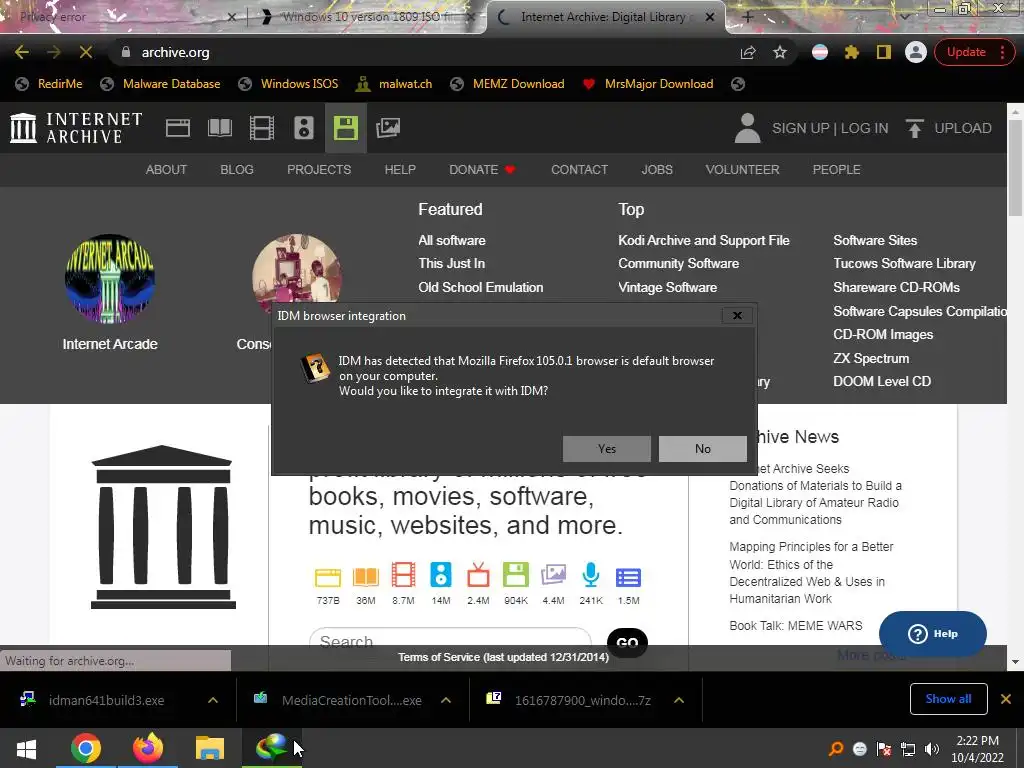Screen dimensions: 1024x768
Task: Open the Internet Arcade thumbnail
Action: [110, 279]
